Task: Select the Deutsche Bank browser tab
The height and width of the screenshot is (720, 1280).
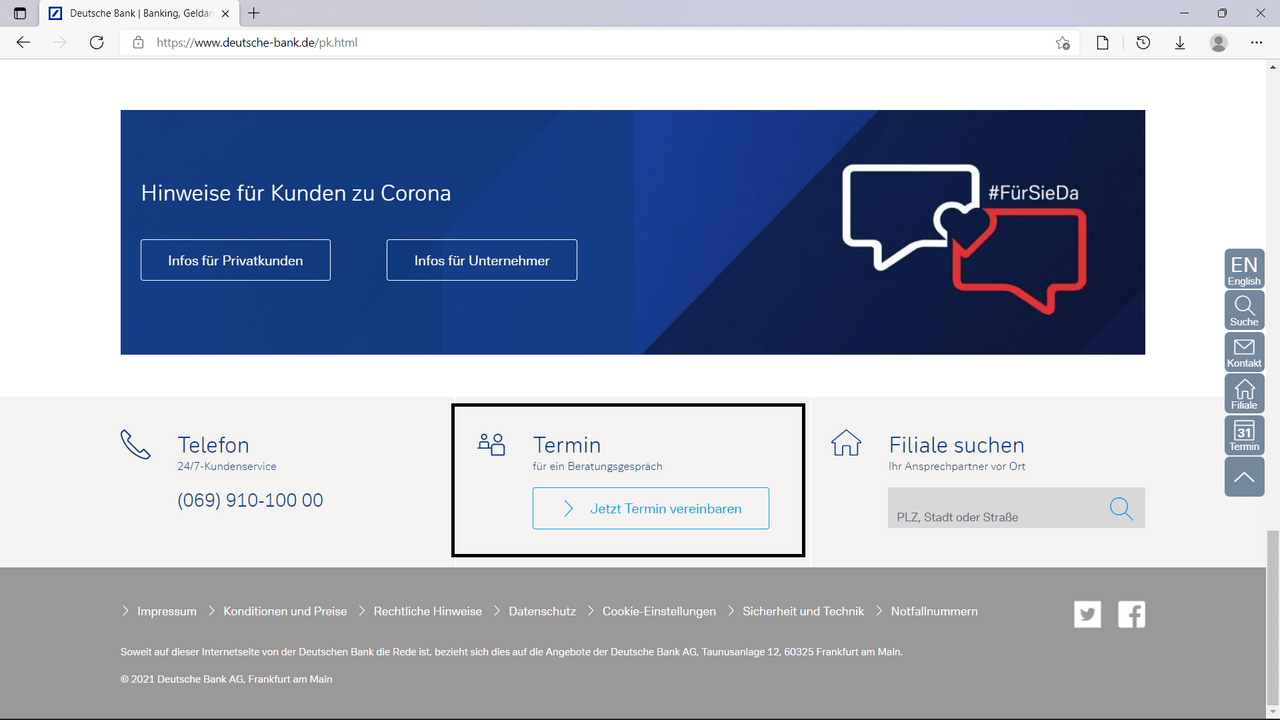Action: 138,13
